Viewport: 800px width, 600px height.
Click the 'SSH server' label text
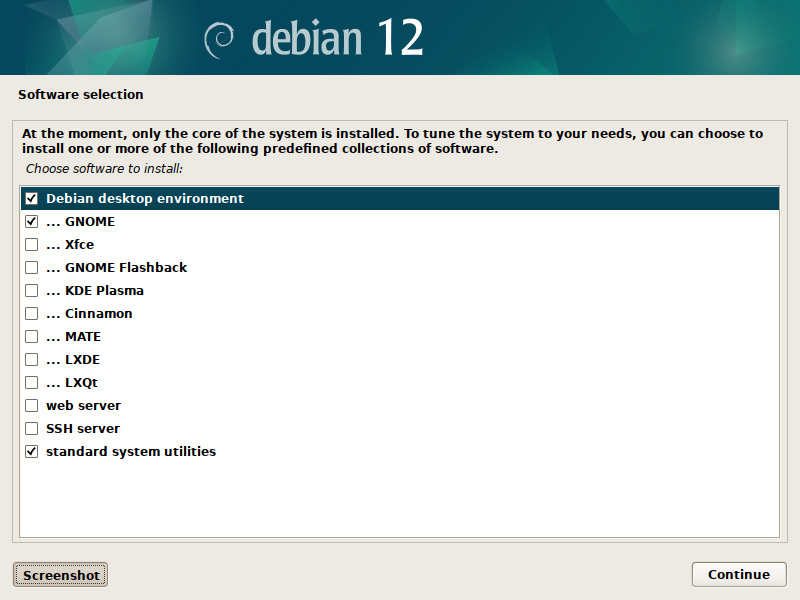(x=83, y=428)
